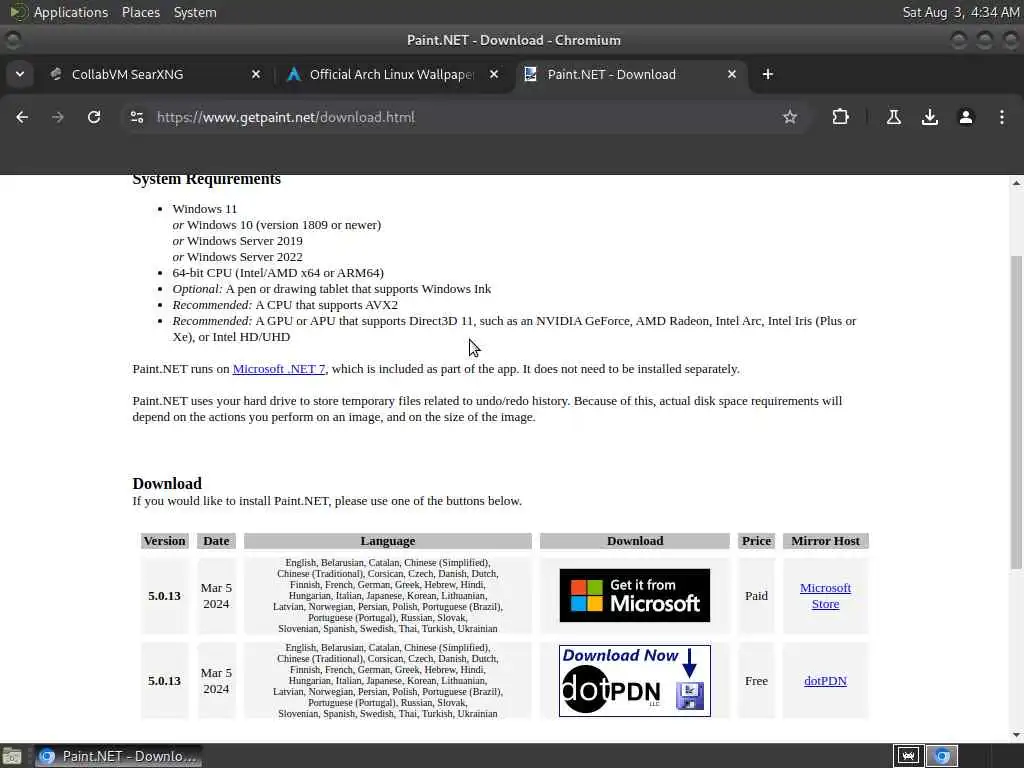Screen dimensions: 1024x768
Task: Open a new tab with plus button
Action: tap(768, 74)
